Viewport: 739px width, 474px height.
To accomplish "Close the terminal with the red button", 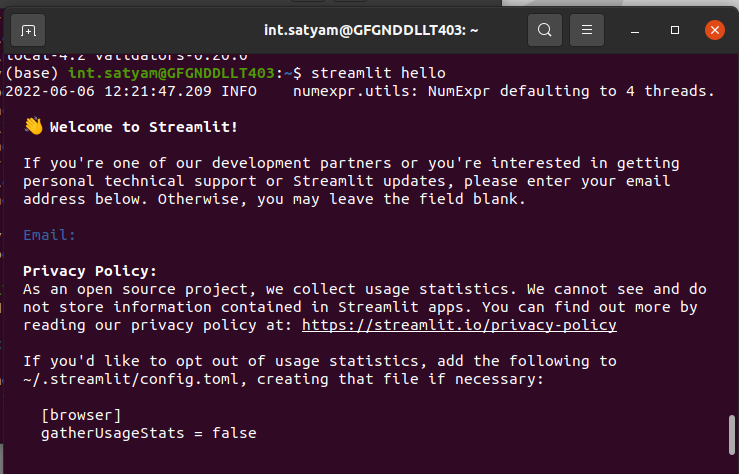I will (714, 30).
